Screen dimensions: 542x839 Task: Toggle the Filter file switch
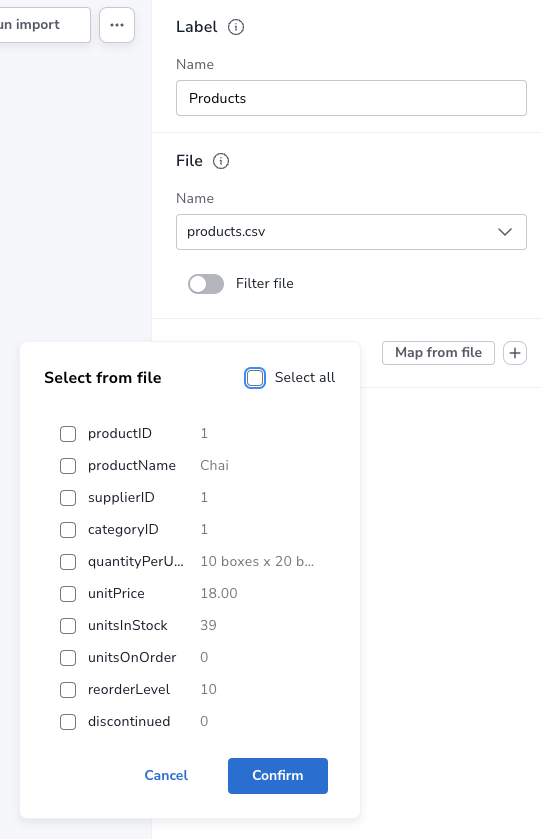(206, 284)
